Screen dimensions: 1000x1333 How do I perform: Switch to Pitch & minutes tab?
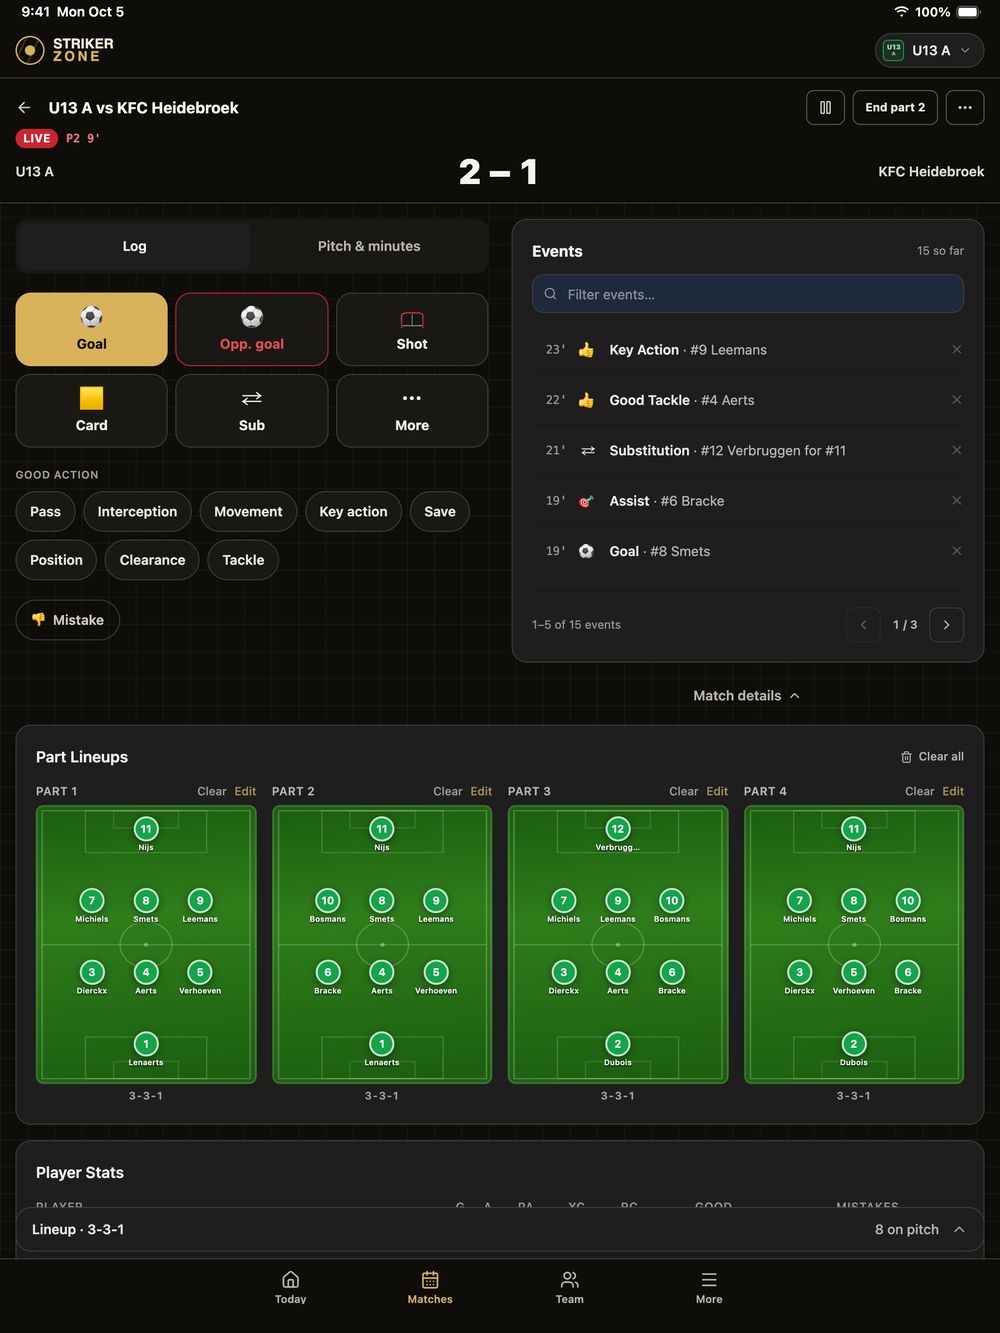tap(369, 246)
